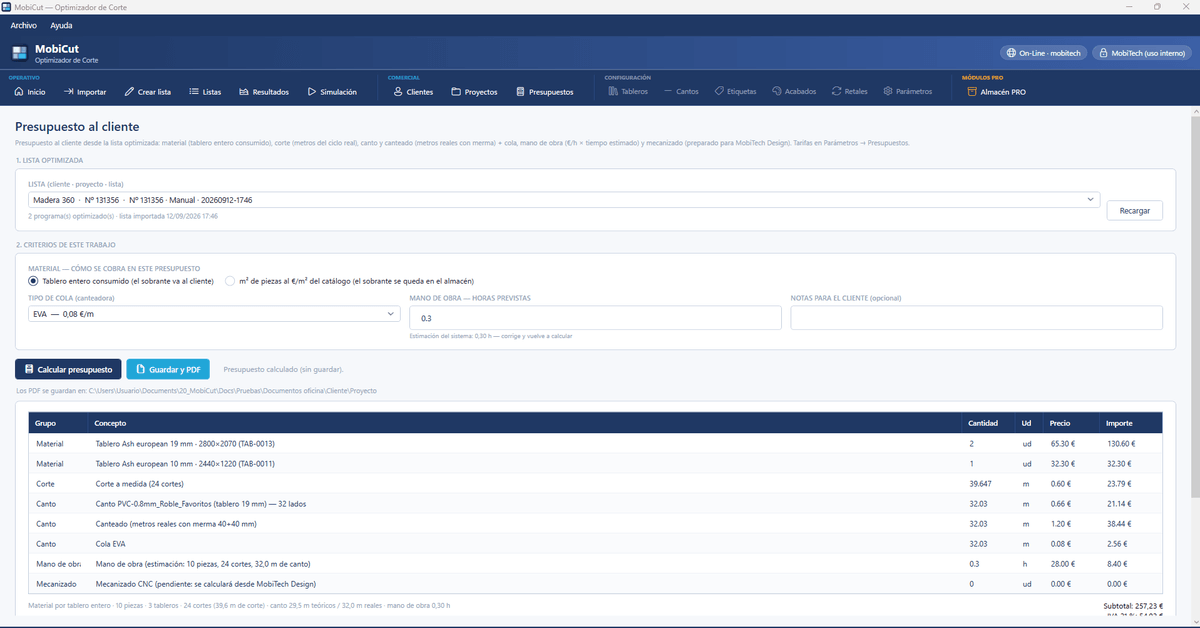1200x628 pixels.
Task: Open Crear lista with the pencil icon
Action: click(x=148, y=91)
